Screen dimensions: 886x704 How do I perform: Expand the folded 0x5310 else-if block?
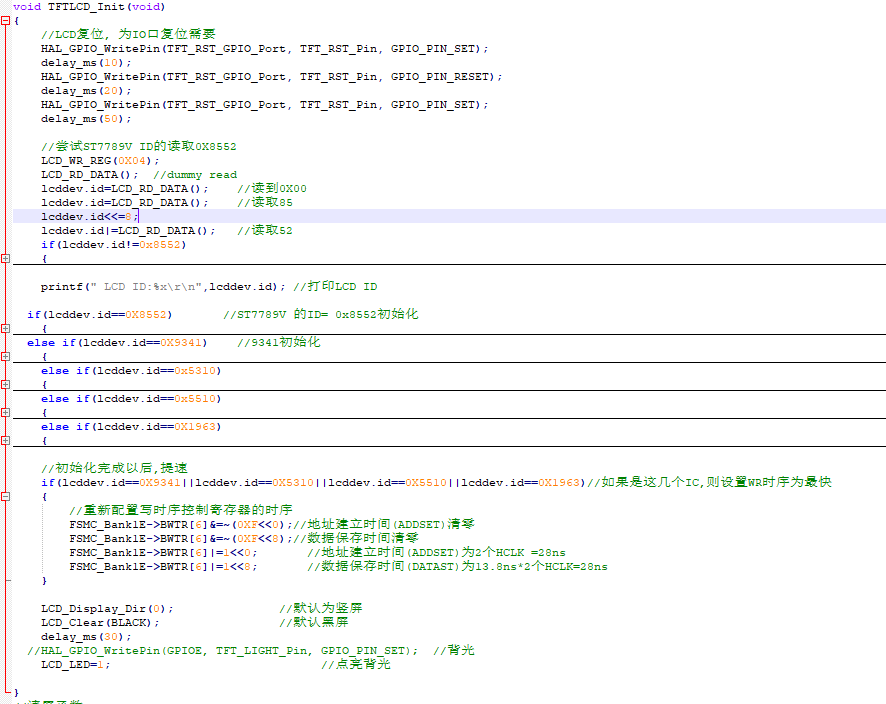[6, 384]
